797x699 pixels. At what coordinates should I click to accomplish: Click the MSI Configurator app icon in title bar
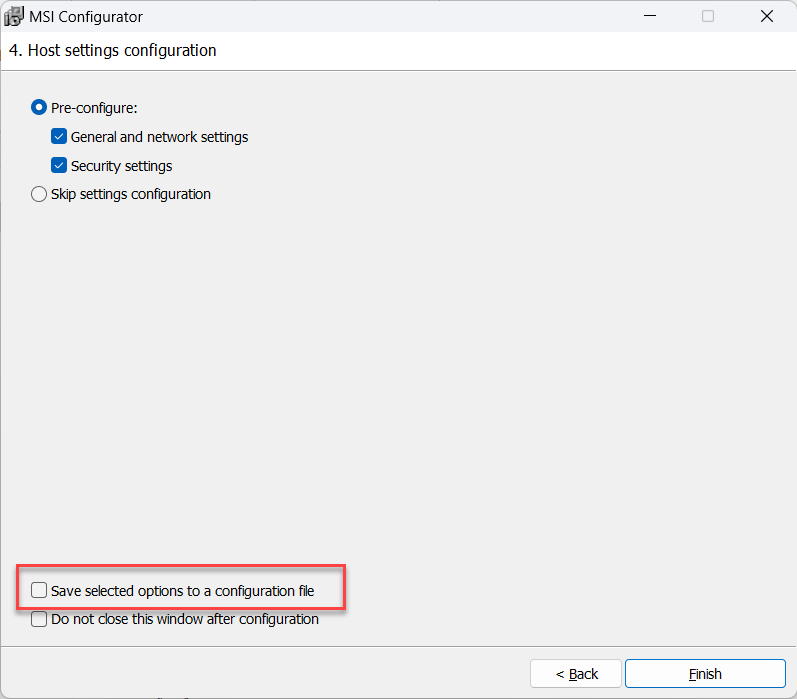(x=15, y=16)
